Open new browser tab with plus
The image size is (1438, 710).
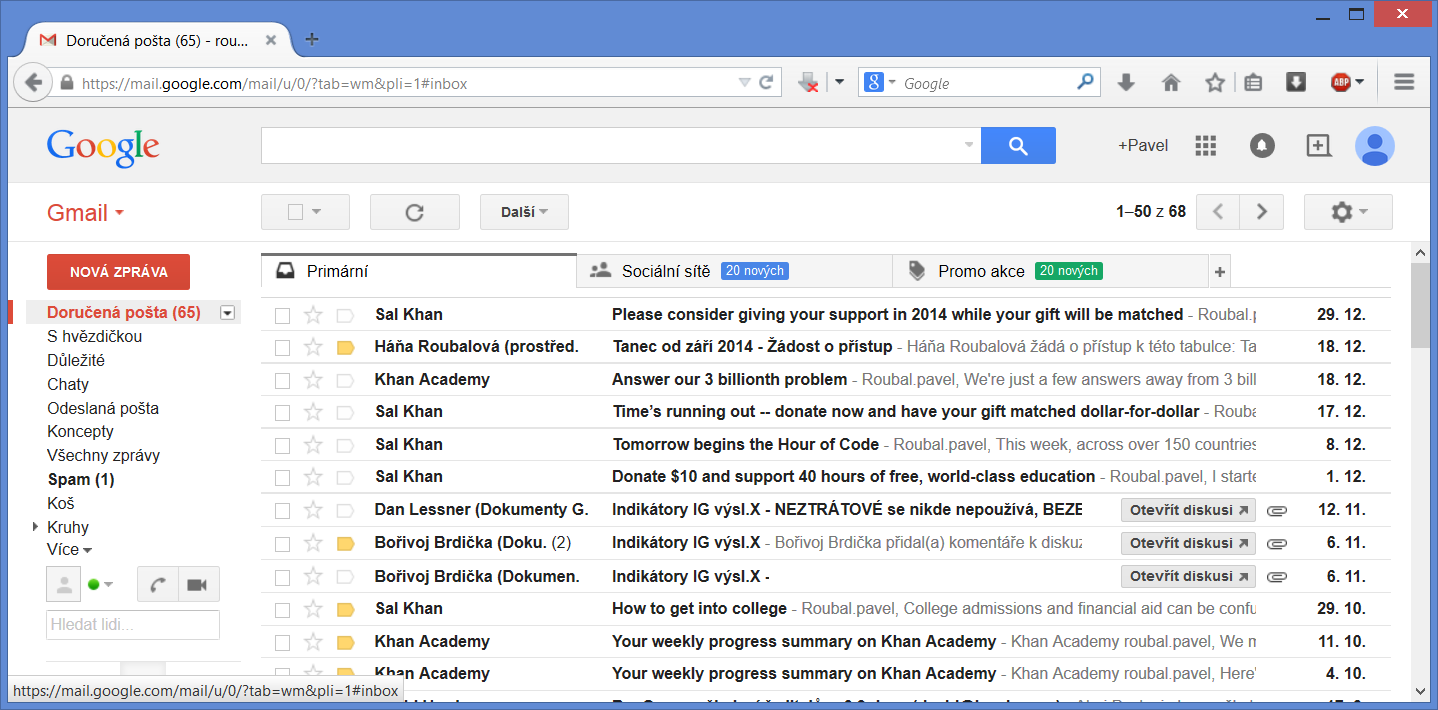[x=312, y=39]
